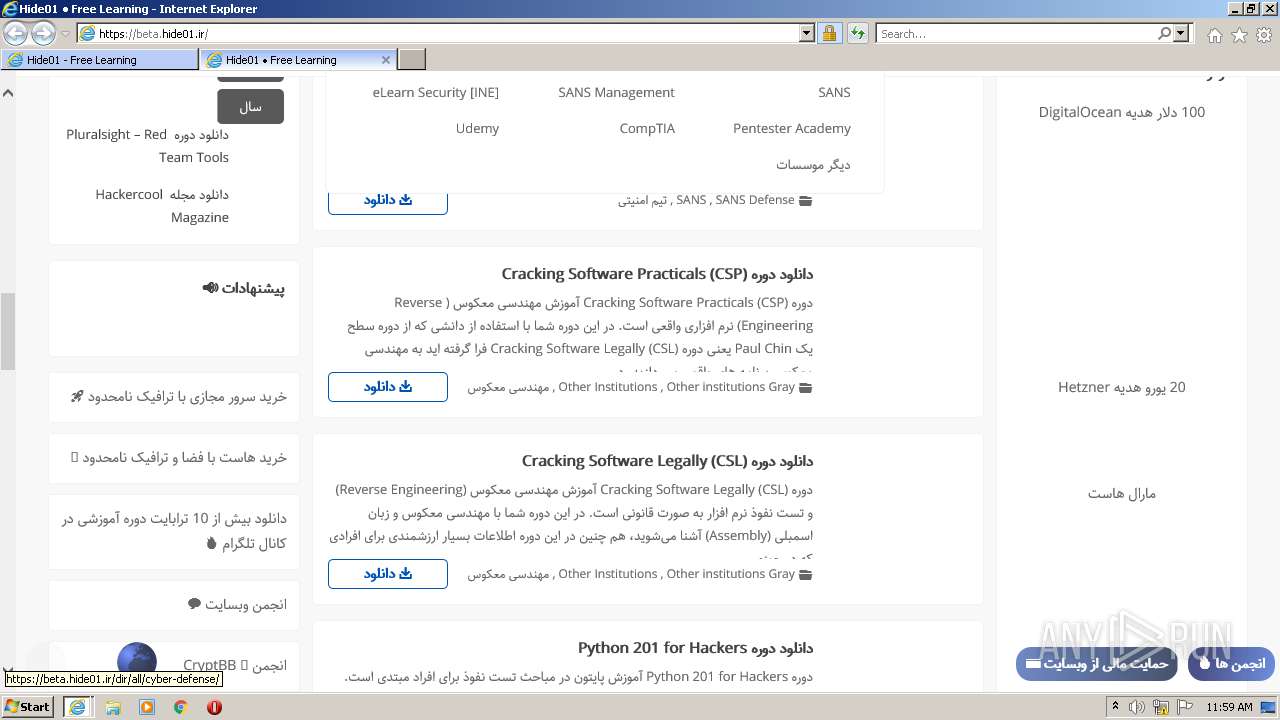Open Telegram channel courses link

174,531
